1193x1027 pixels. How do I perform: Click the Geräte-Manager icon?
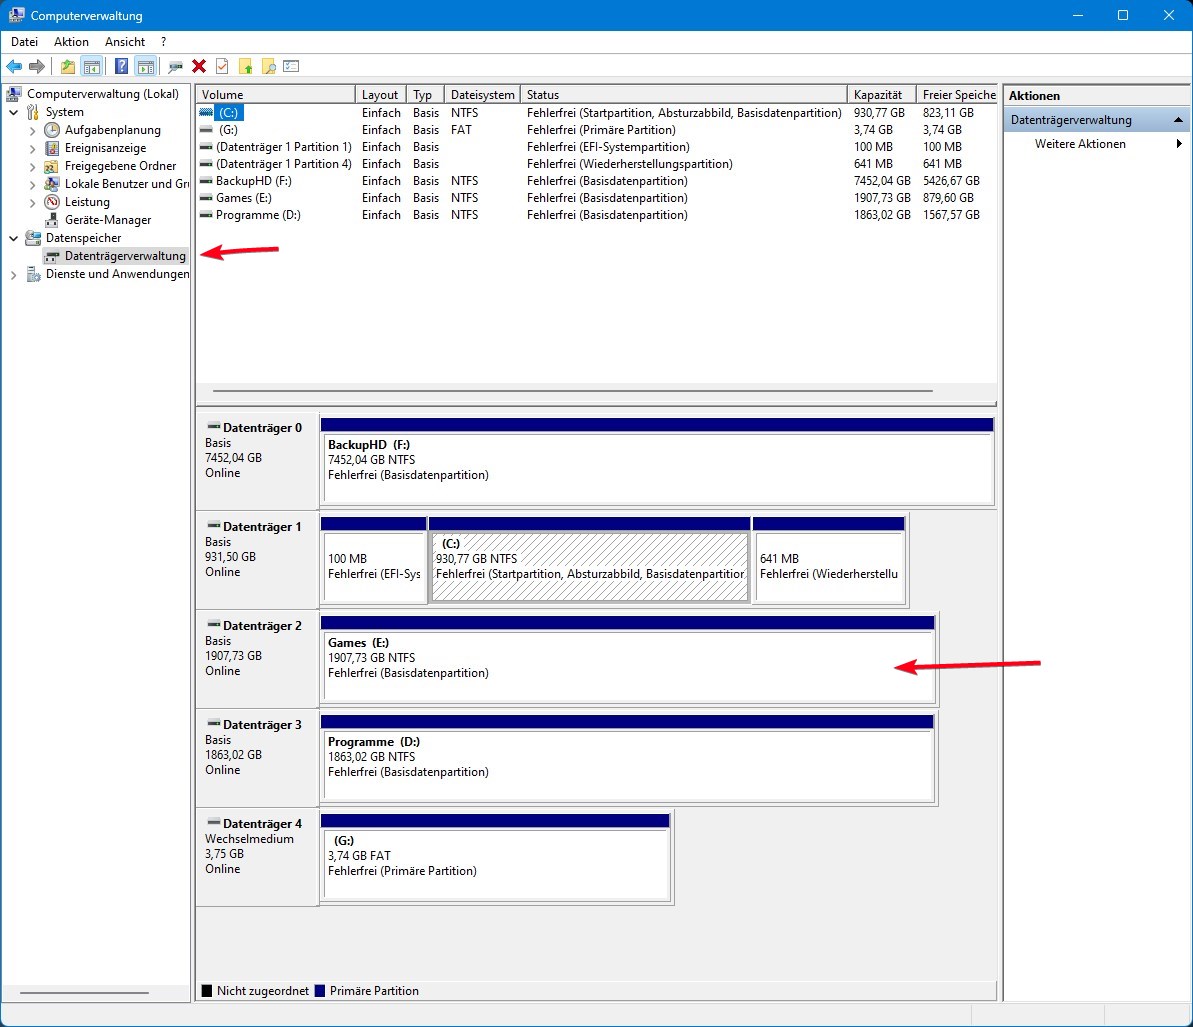(52, 220)
